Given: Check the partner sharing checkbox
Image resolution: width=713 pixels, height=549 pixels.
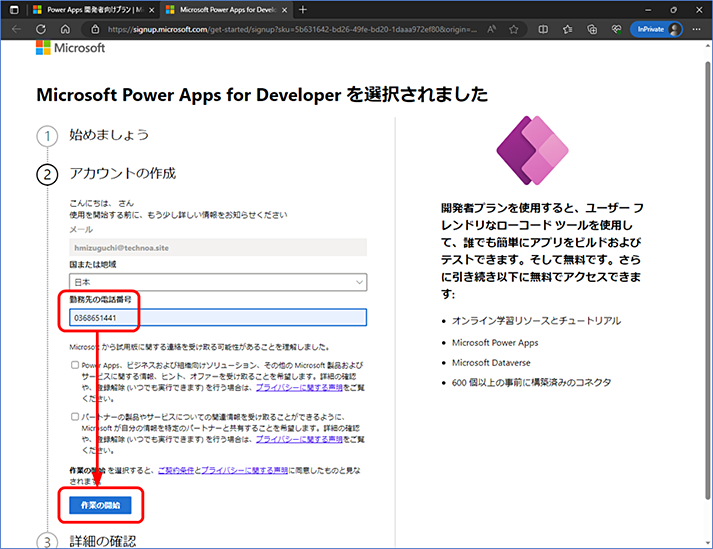Looking at the screenshot, I should point(75,417).
